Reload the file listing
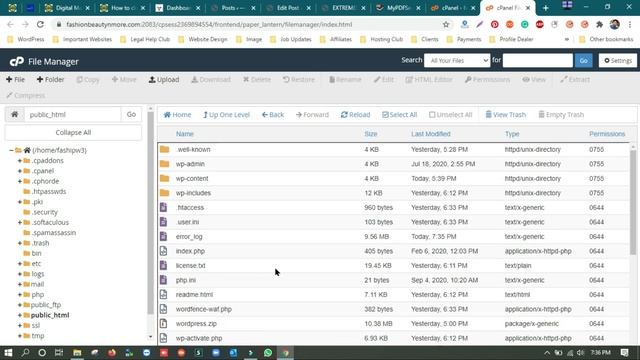 pos(356,115)
